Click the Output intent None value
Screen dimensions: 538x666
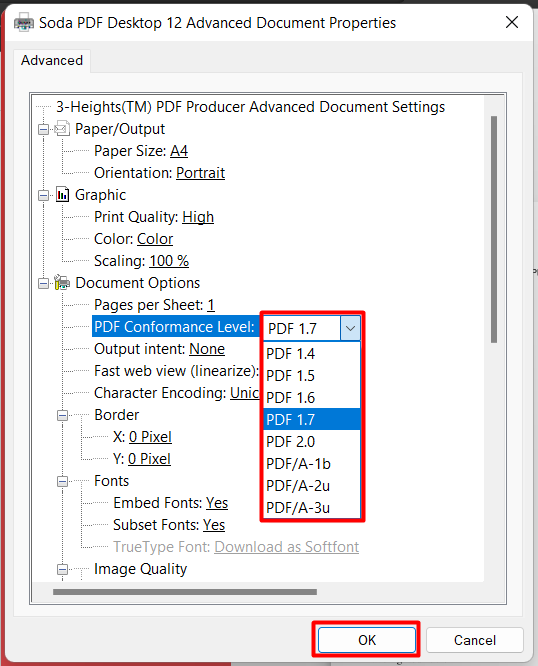(207, 349)
